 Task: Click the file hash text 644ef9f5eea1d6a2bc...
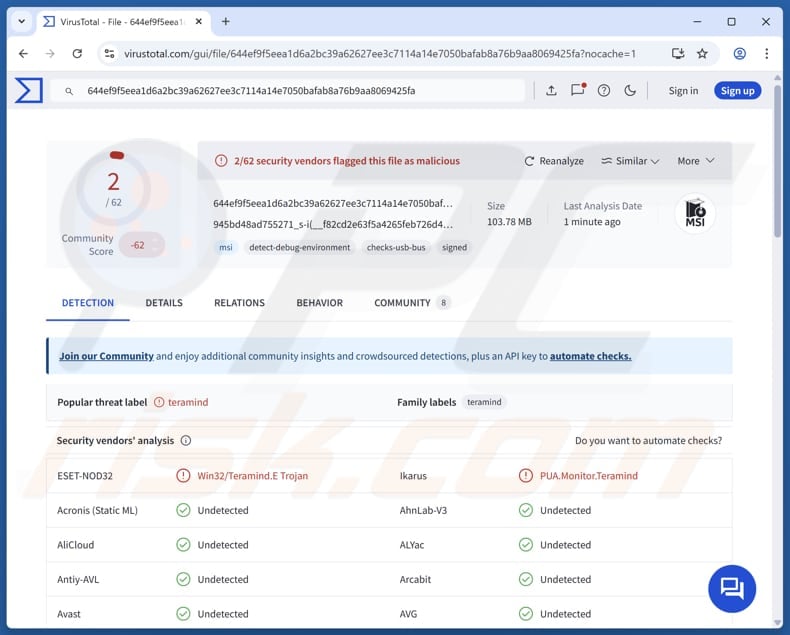coord(333,204)
